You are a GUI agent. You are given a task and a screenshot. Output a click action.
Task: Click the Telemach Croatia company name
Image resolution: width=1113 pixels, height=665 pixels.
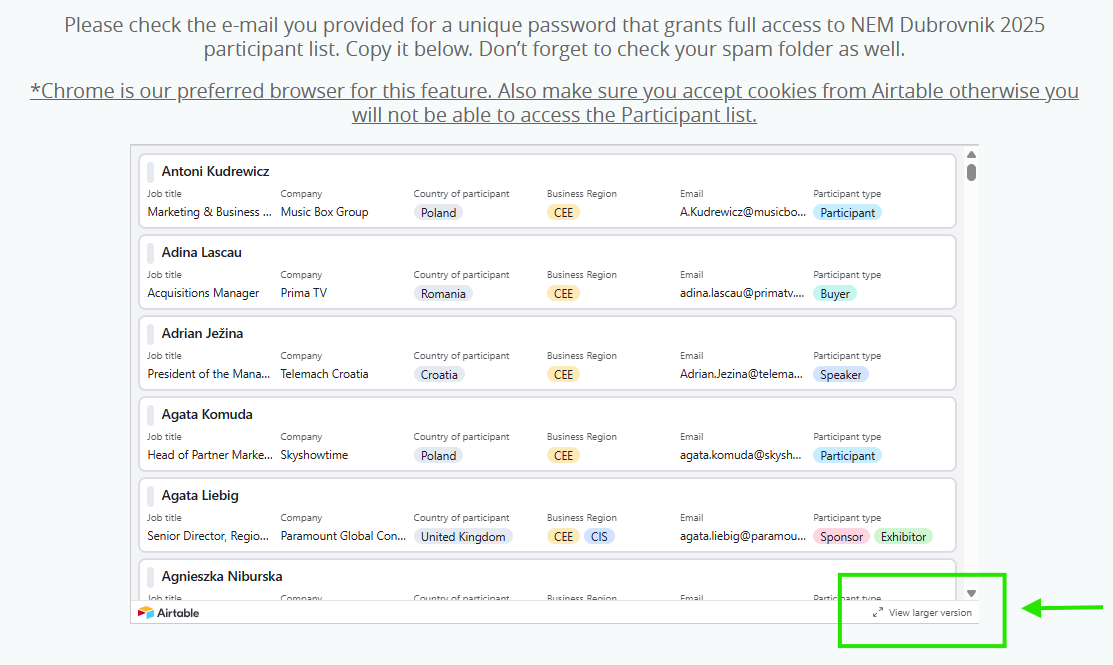pos(324,373)
